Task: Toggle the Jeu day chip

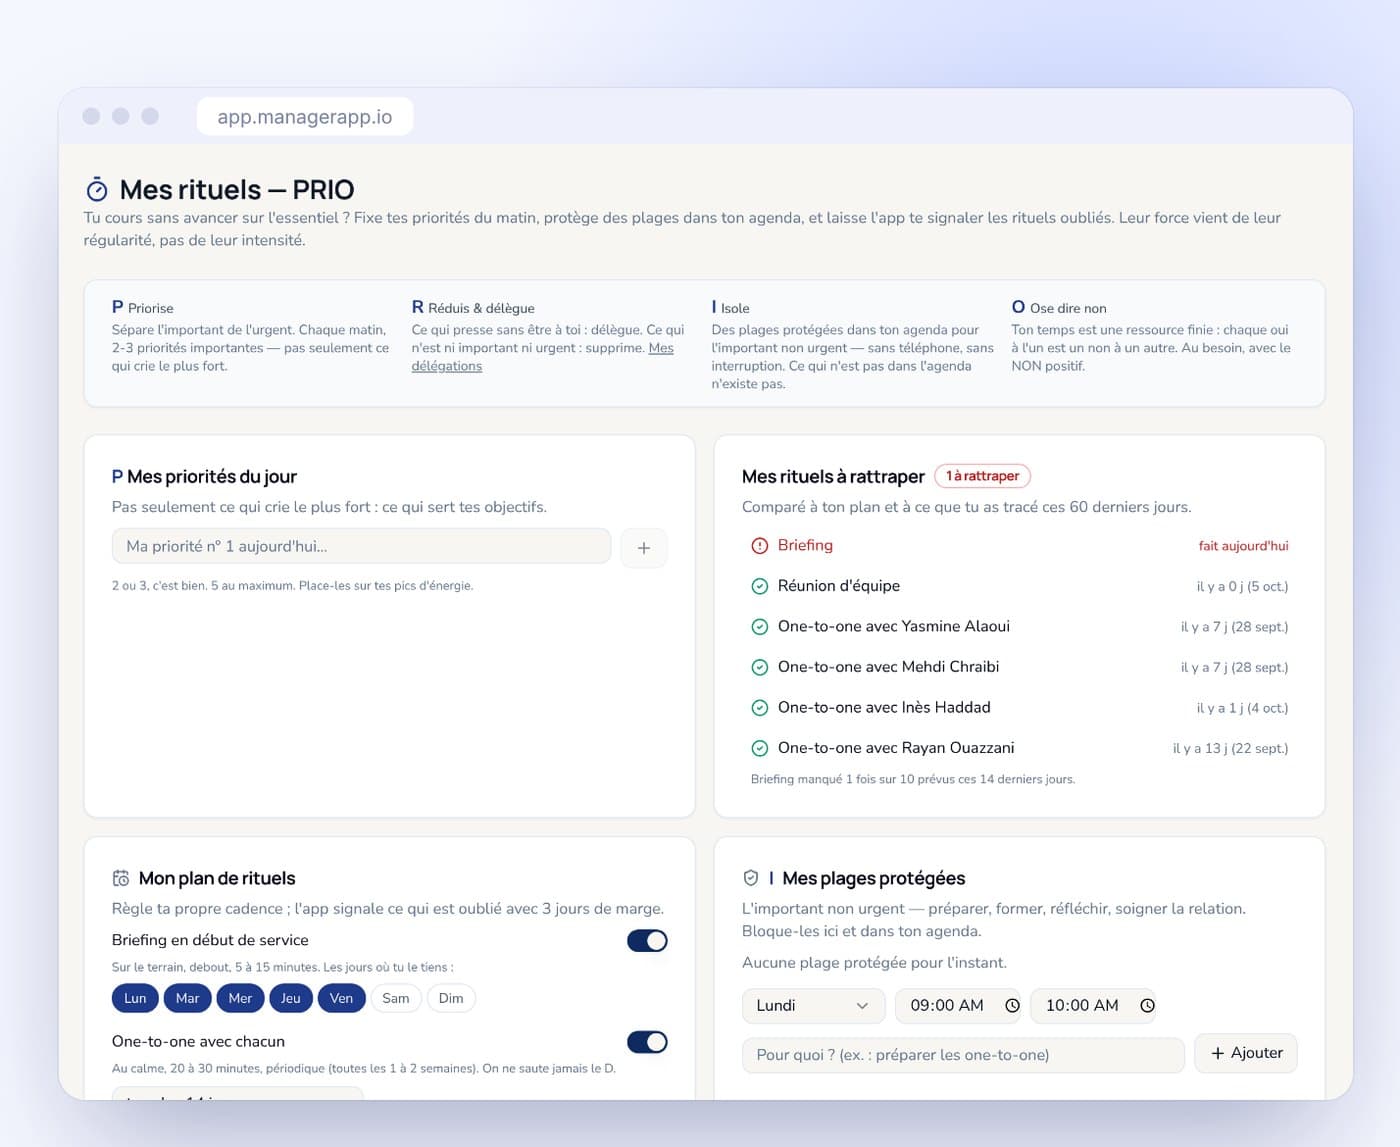Action: point(291,998)
